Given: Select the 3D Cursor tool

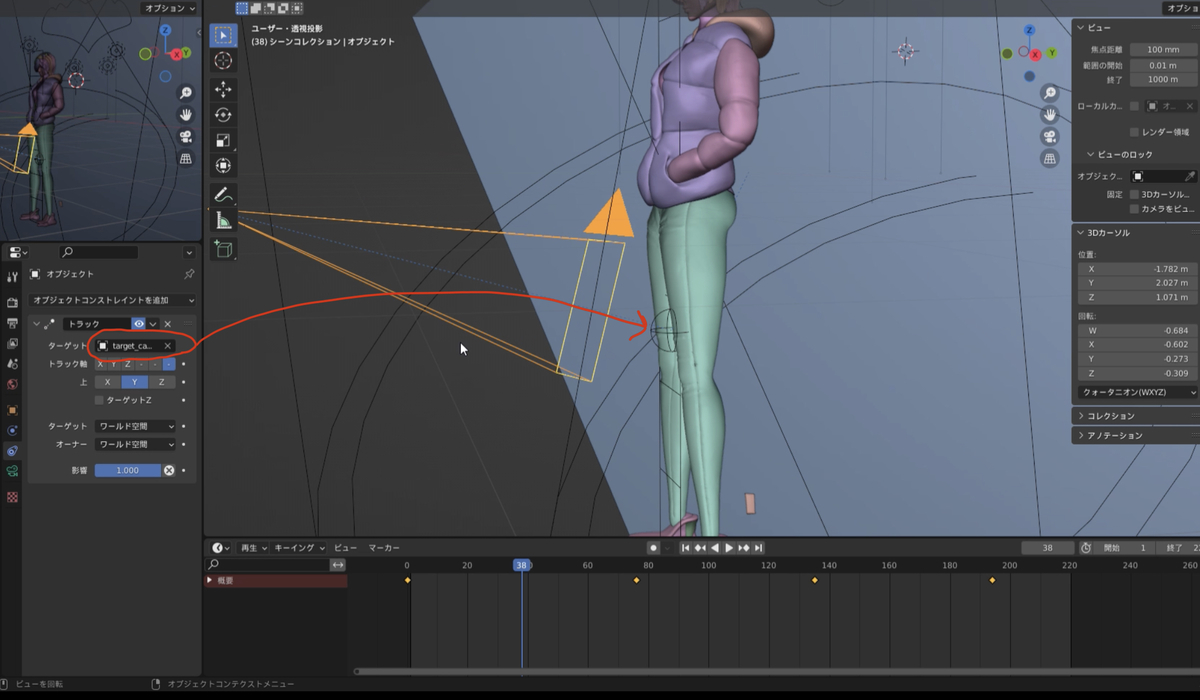Looking at the screenshot, I should click(223, 61).
